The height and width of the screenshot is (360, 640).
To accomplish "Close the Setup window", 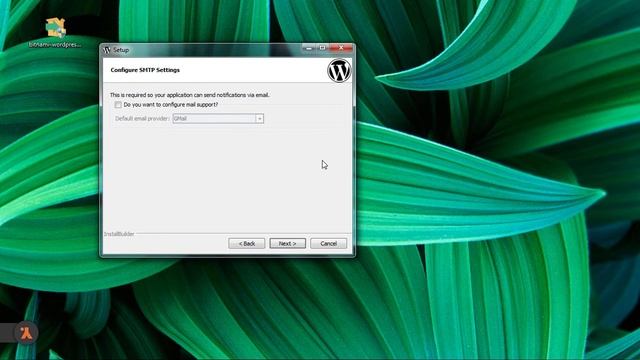I will tap(341, 48).
